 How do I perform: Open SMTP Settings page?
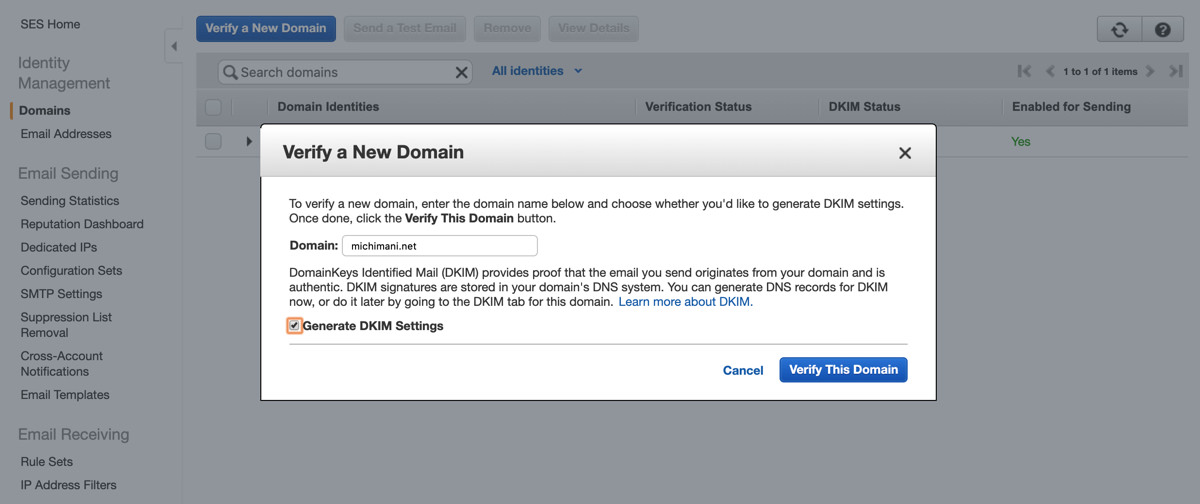pyautogui.click(x=61, y=294)
